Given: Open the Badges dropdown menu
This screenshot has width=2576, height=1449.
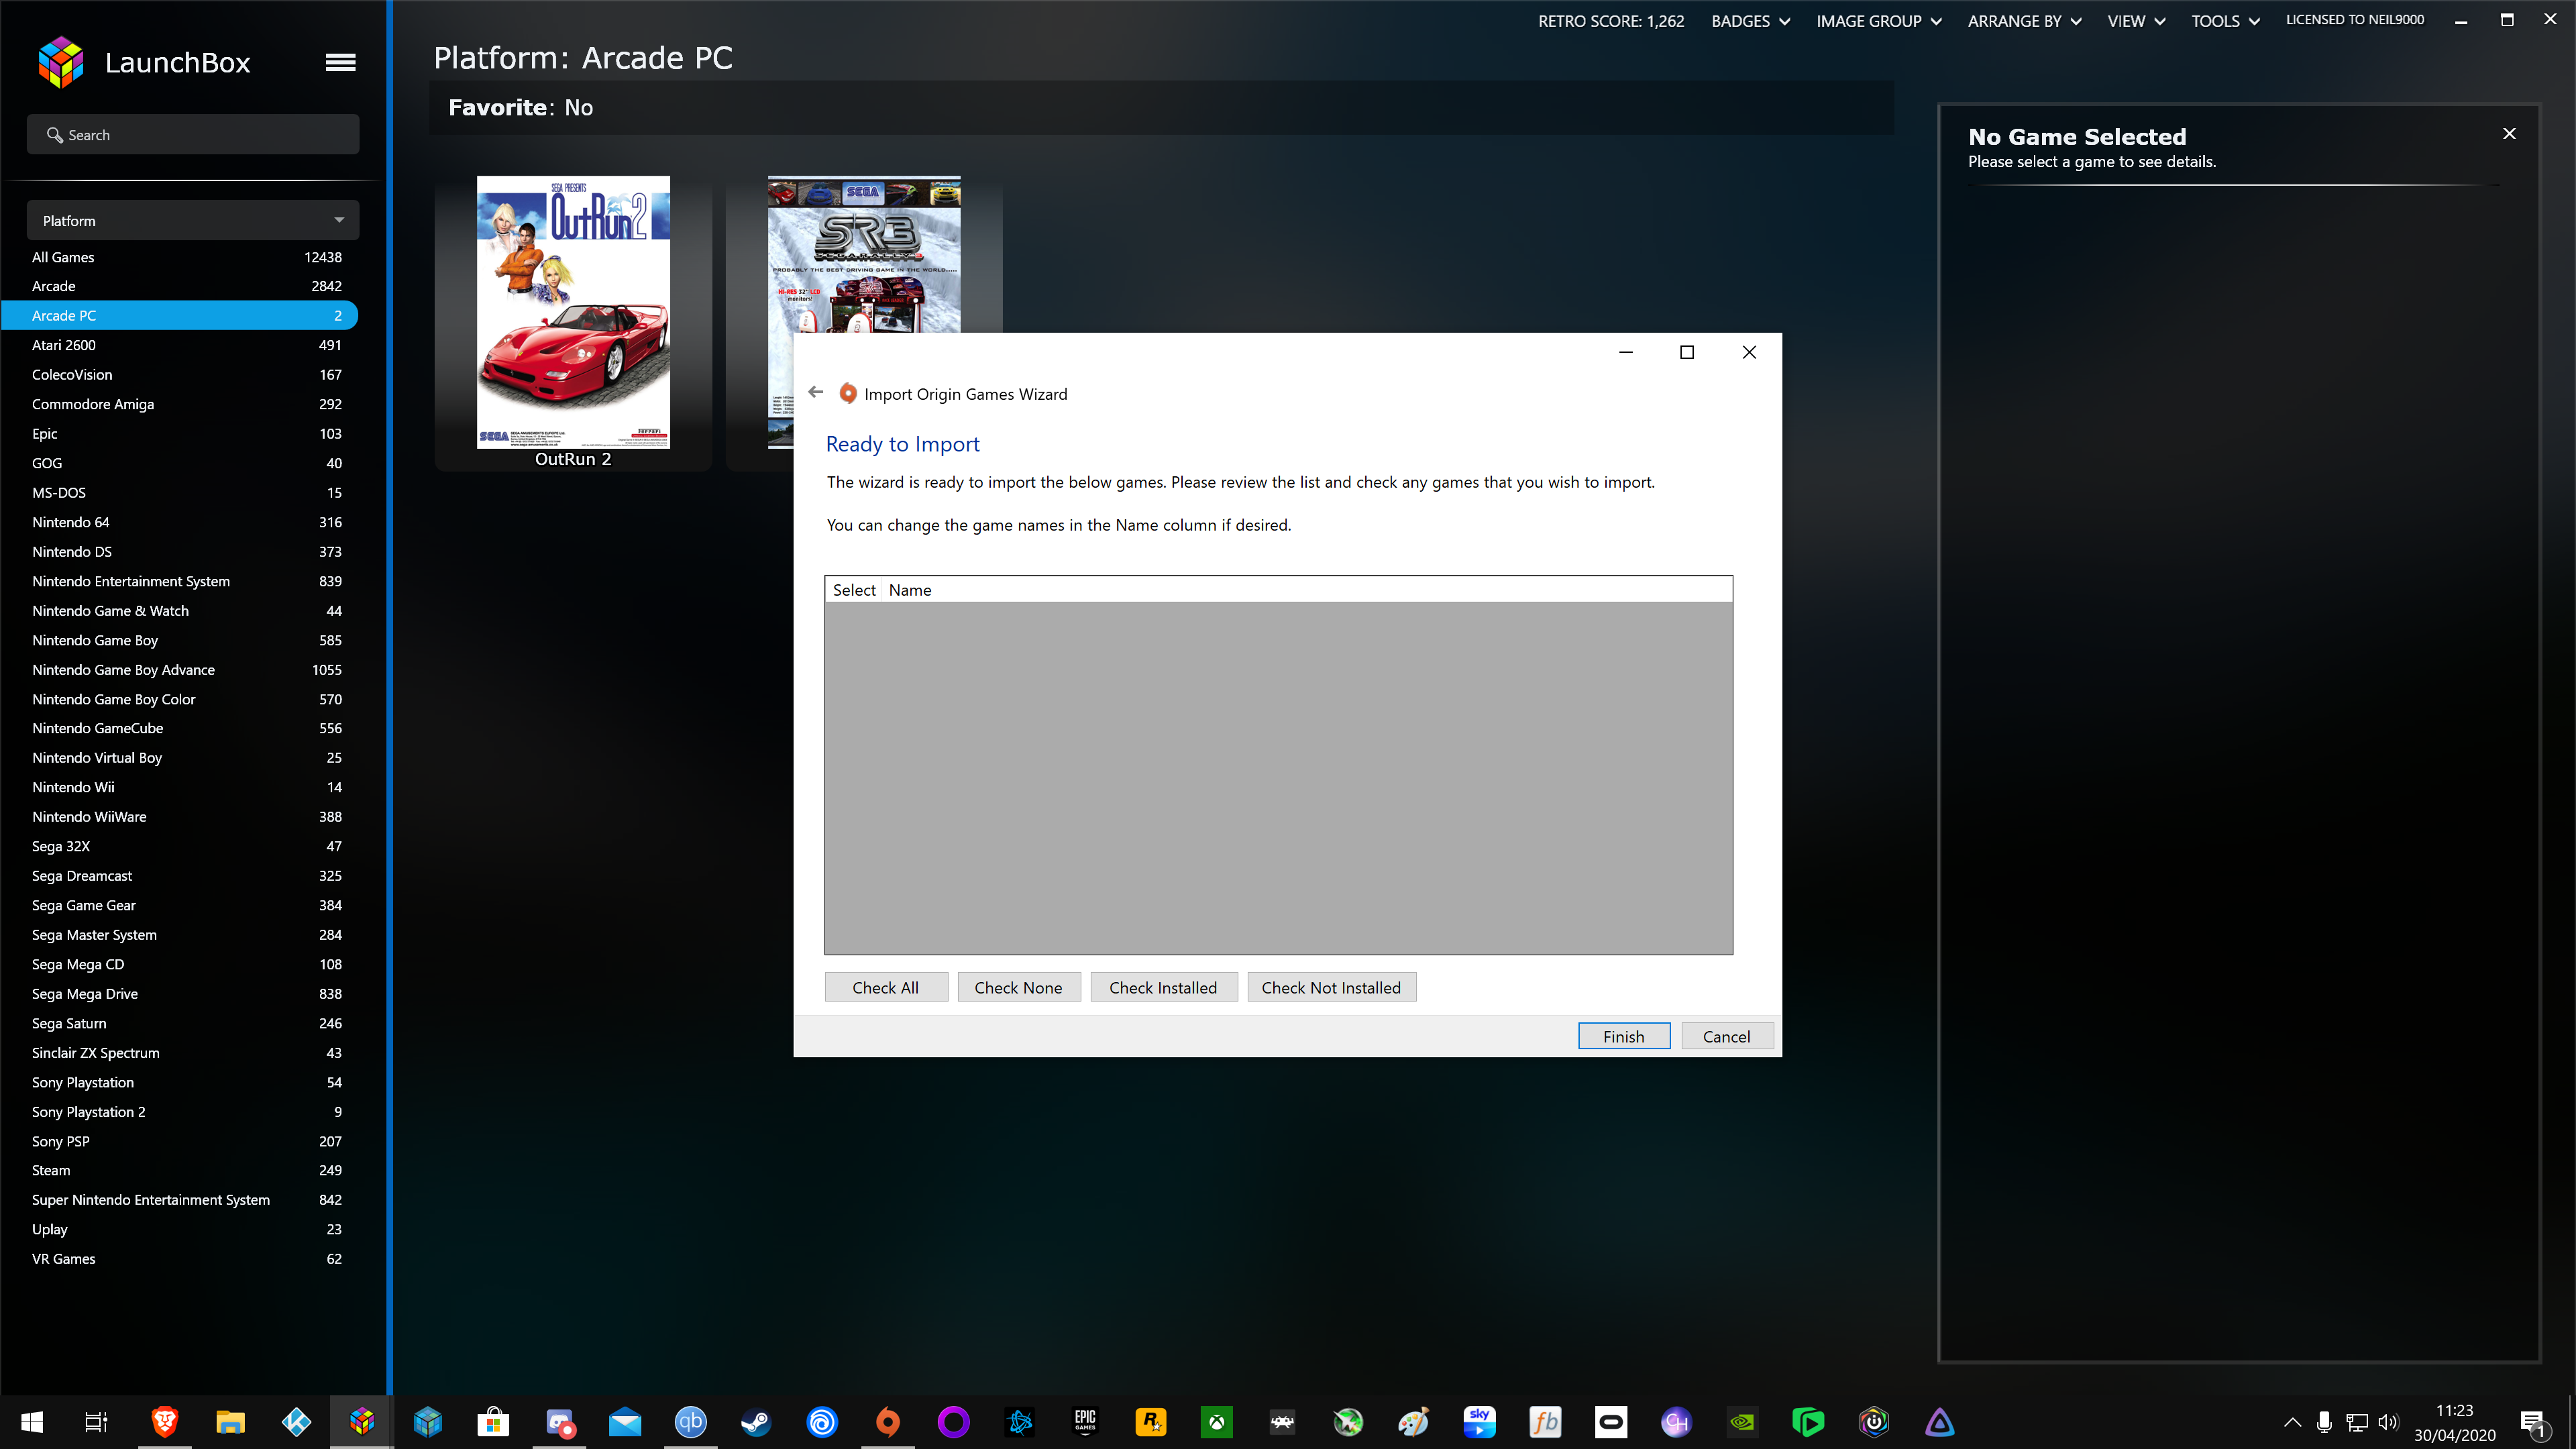Looking at the screenshot, I should pos(1750,21).
